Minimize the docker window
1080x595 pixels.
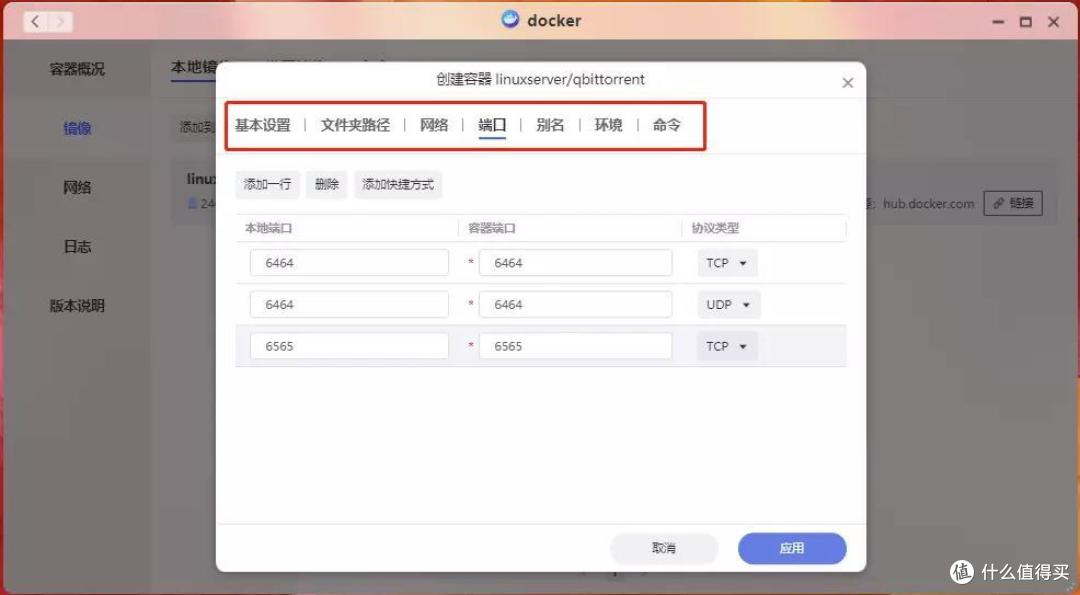coord(998,22)
